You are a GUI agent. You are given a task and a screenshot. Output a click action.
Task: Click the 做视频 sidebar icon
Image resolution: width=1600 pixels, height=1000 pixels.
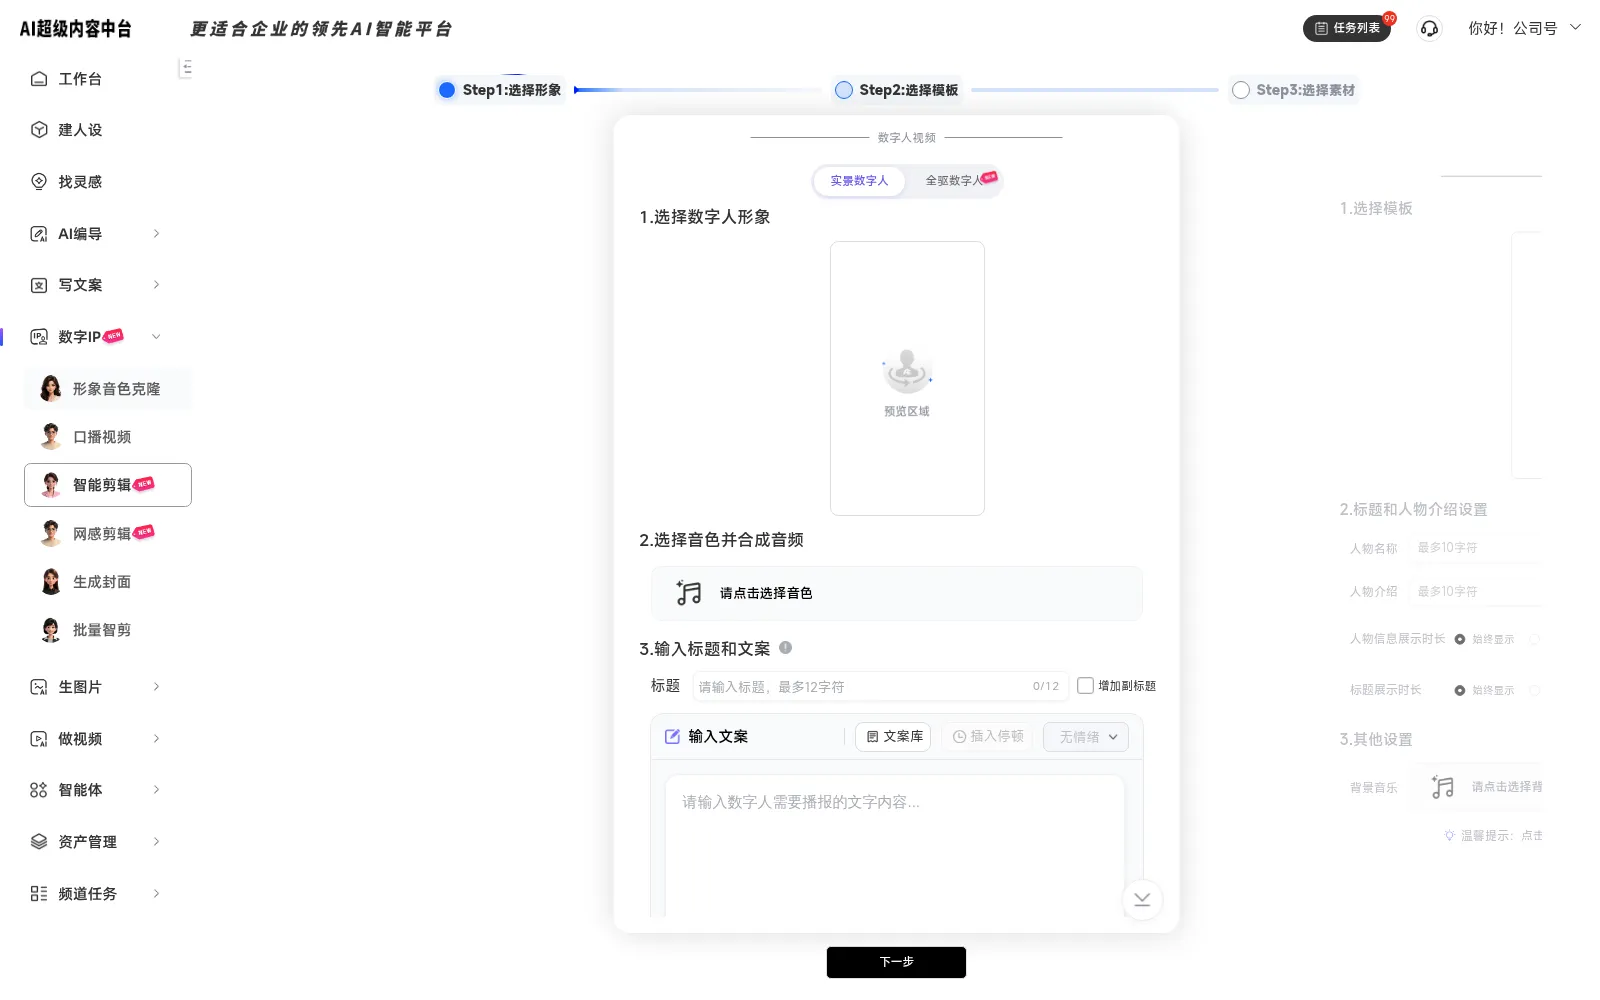click(x=39, y=739)
